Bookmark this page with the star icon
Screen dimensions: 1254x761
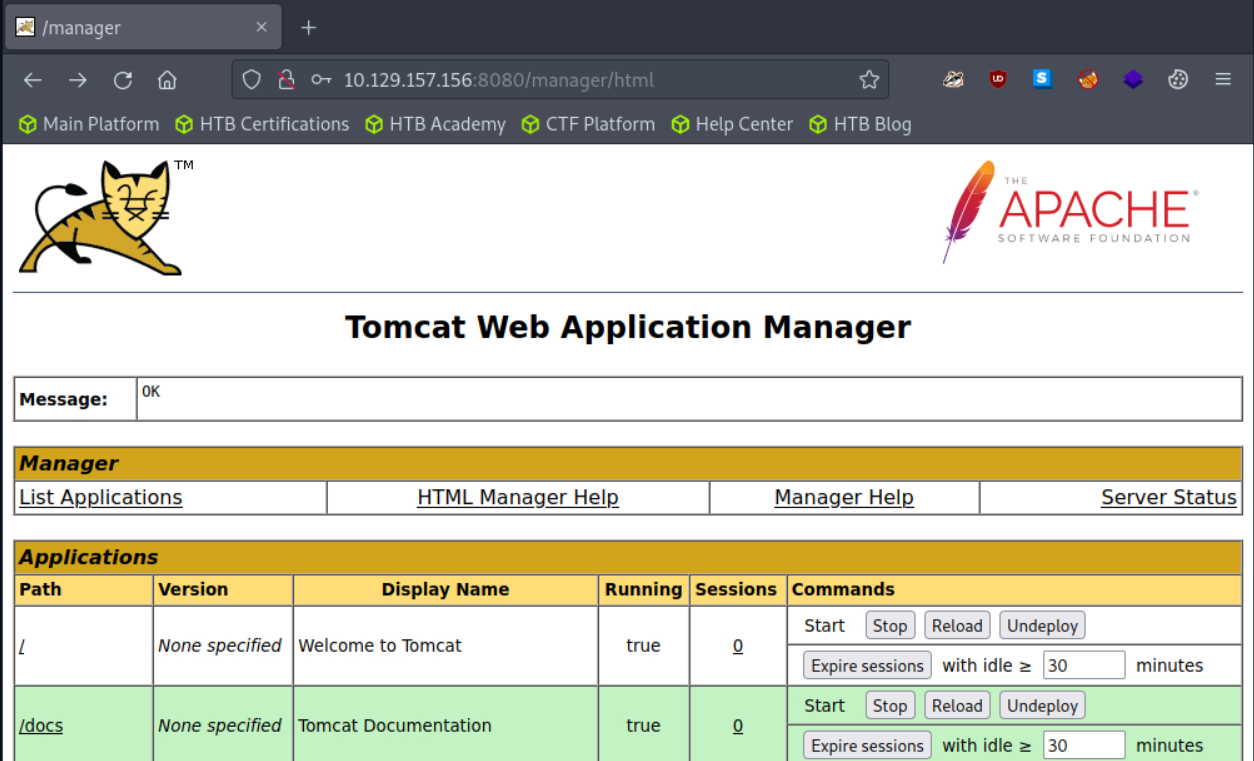tap(869, 80)
